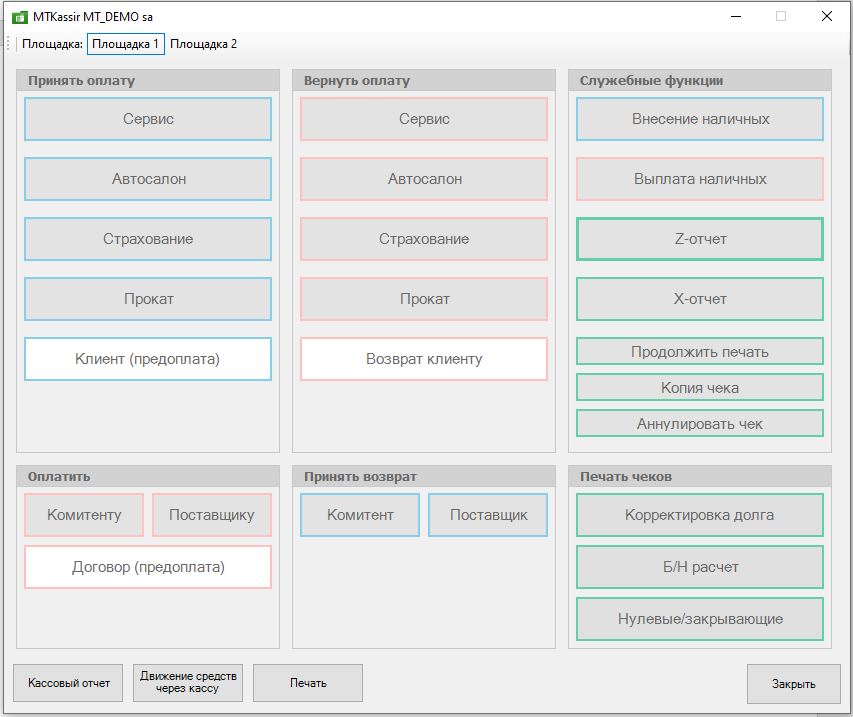Open Внесение наличных function

(700, 119)
